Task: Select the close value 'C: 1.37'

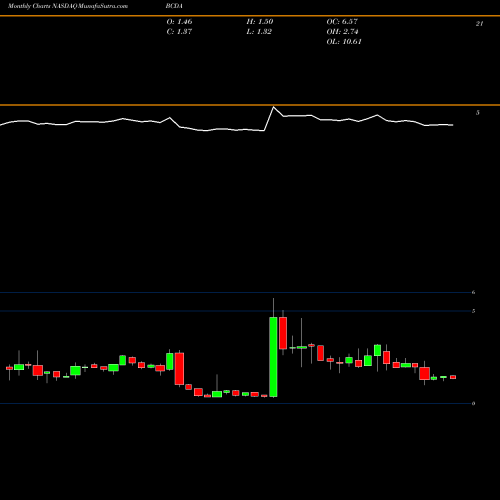Action: [x=179, y=32]
